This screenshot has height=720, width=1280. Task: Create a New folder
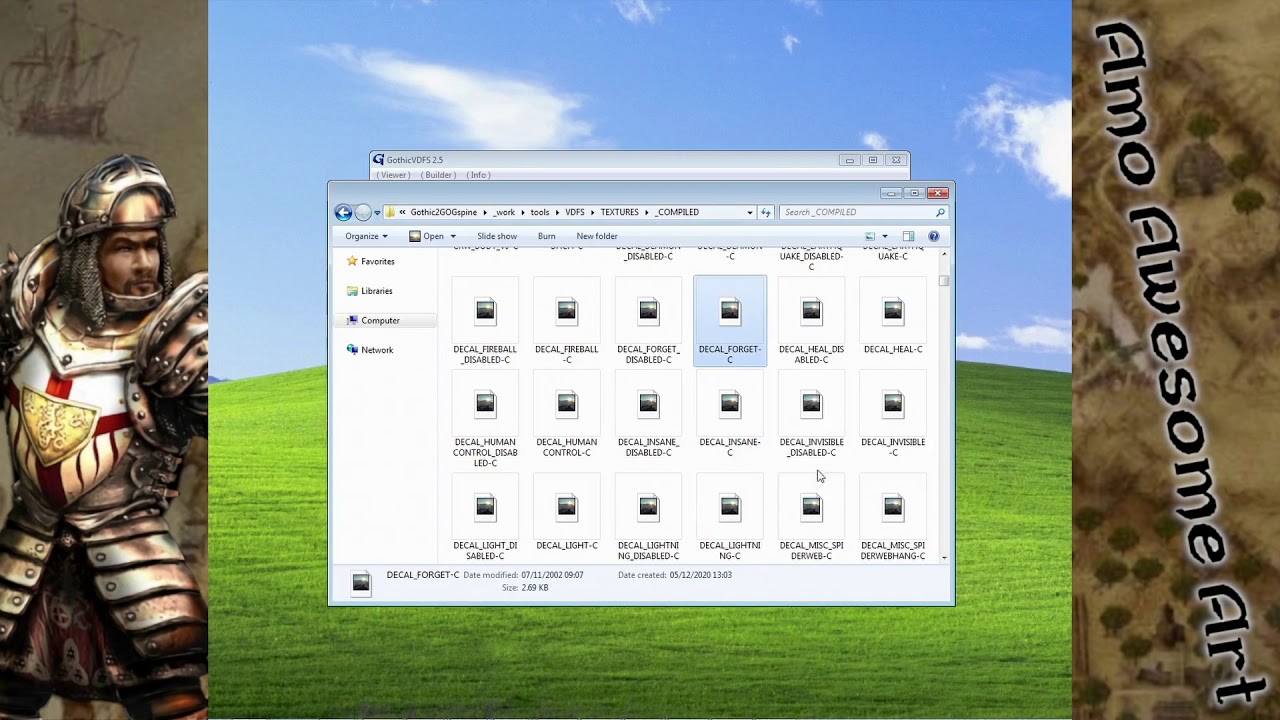click(597, 236)
